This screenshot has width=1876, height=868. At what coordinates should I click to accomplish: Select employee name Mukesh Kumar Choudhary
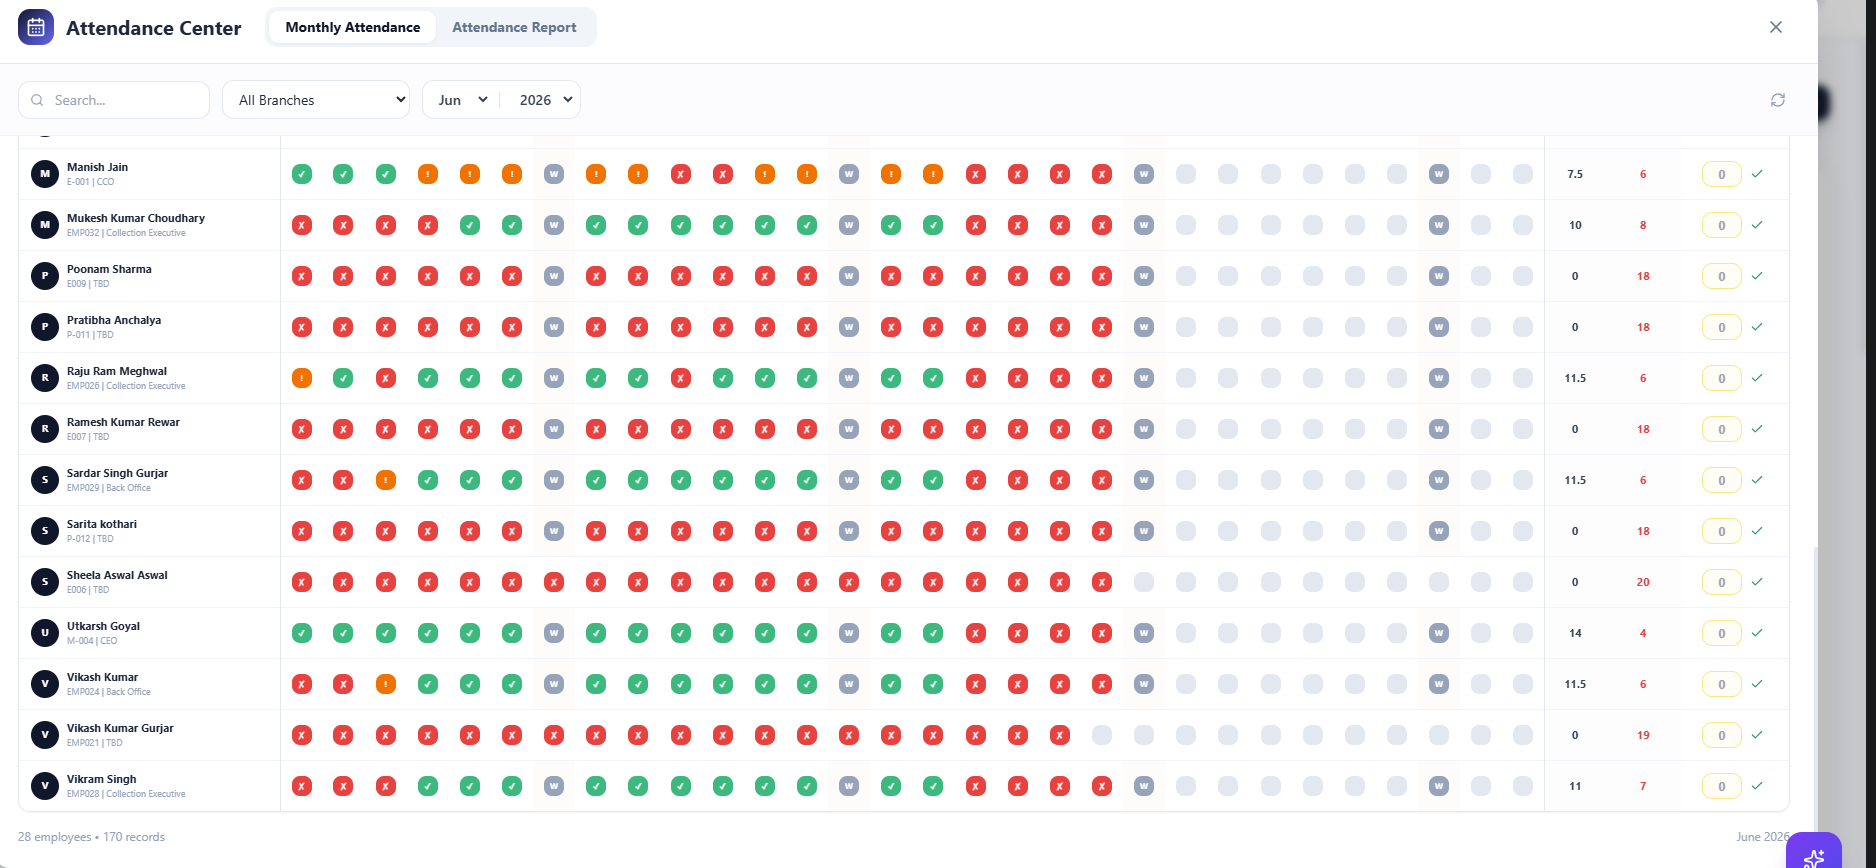(136, 218)
